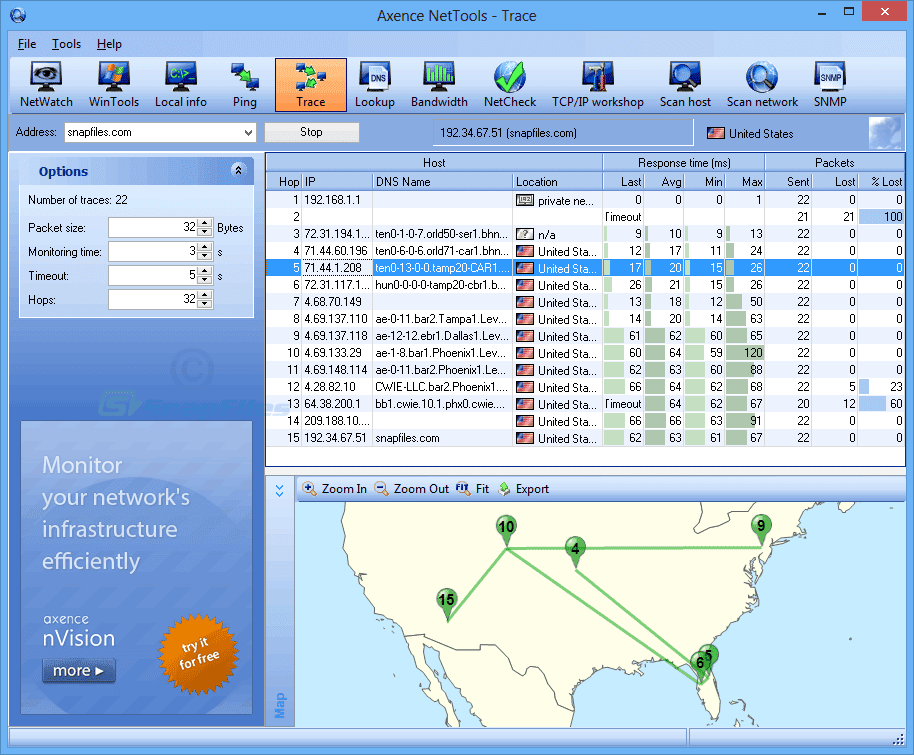The image size is (914, 755).
Task: Open the NetCheck tool
Action: (510, 85)
